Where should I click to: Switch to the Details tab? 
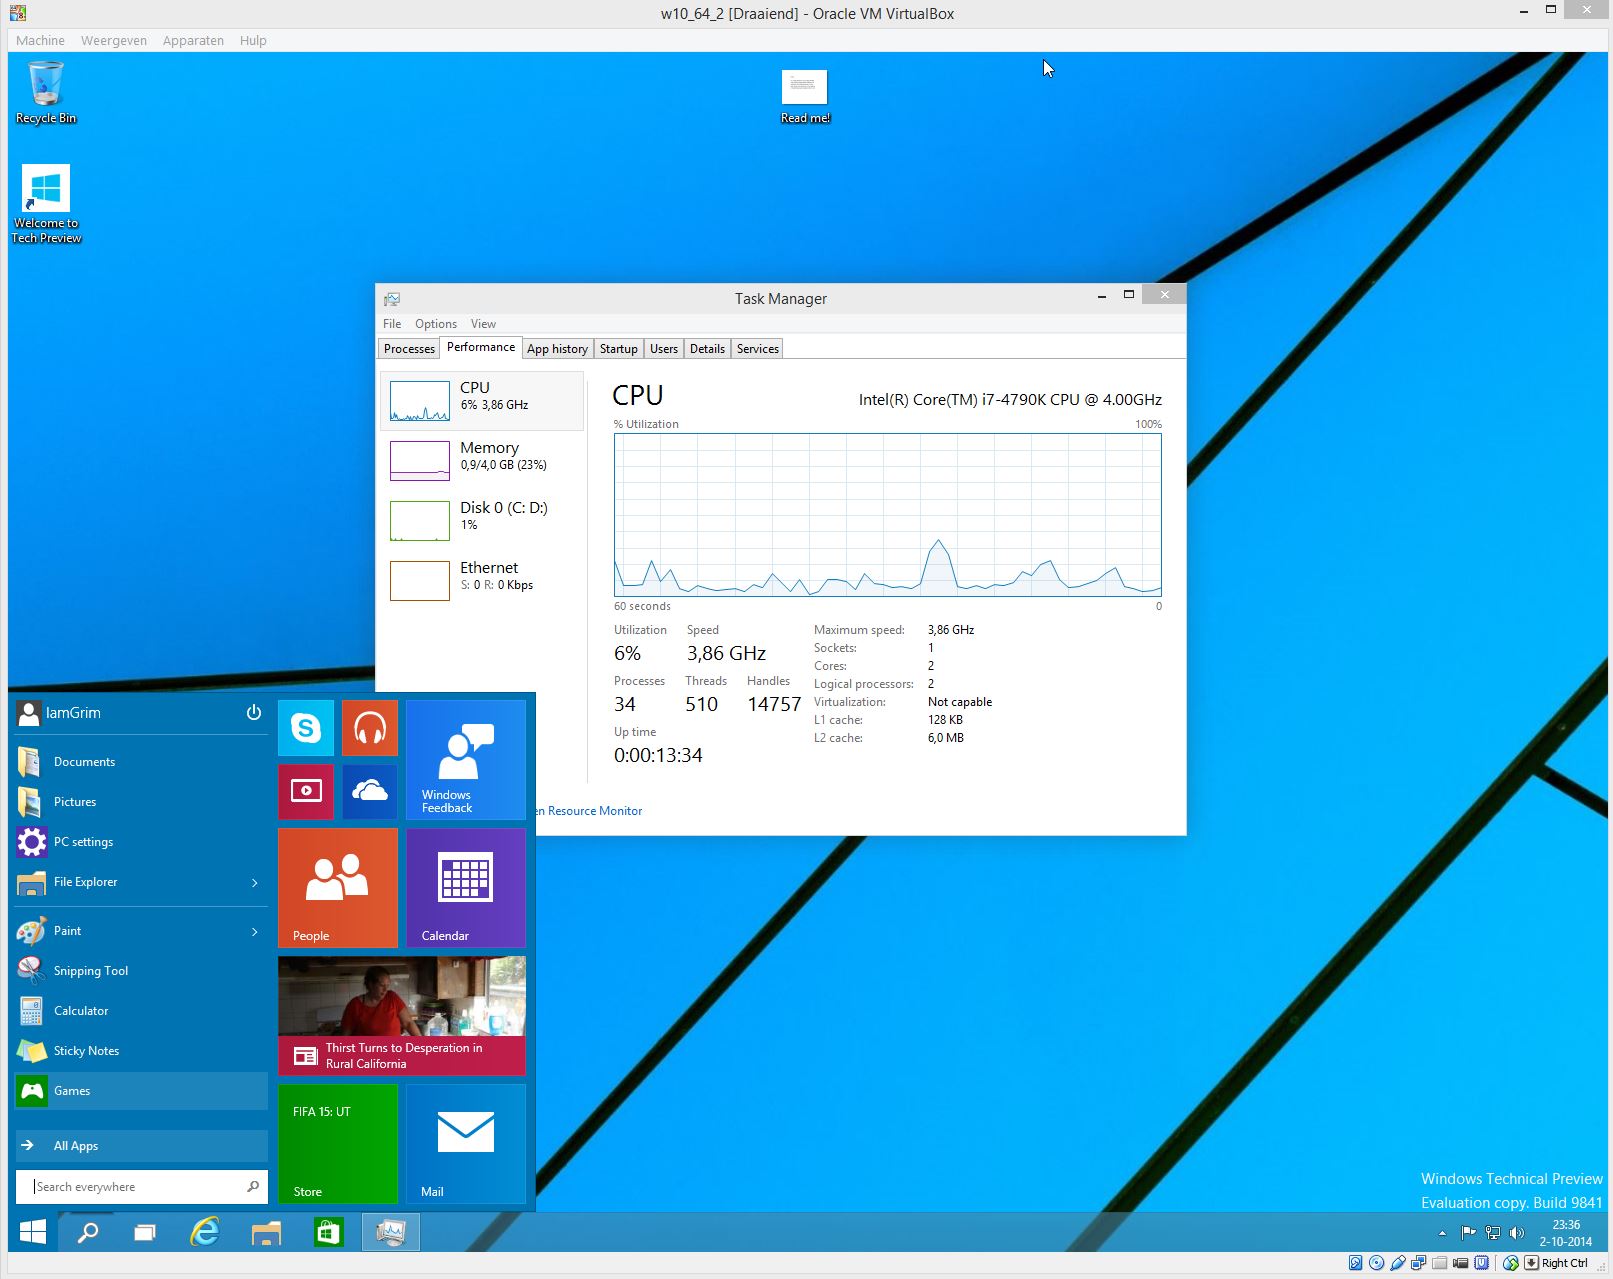707,349
